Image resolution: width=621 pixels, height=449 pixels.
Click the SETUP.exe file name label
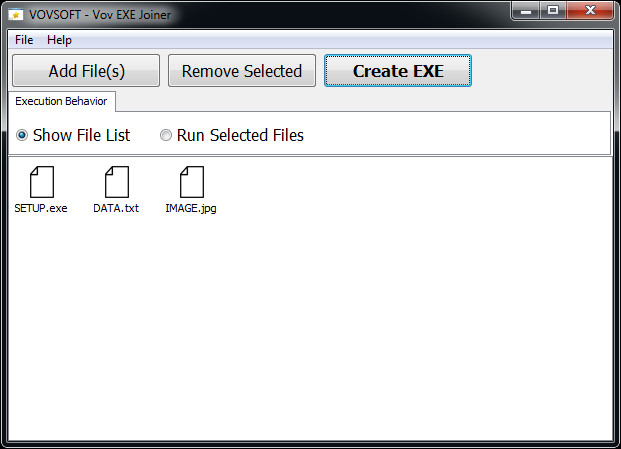click(x=41, y=208)
